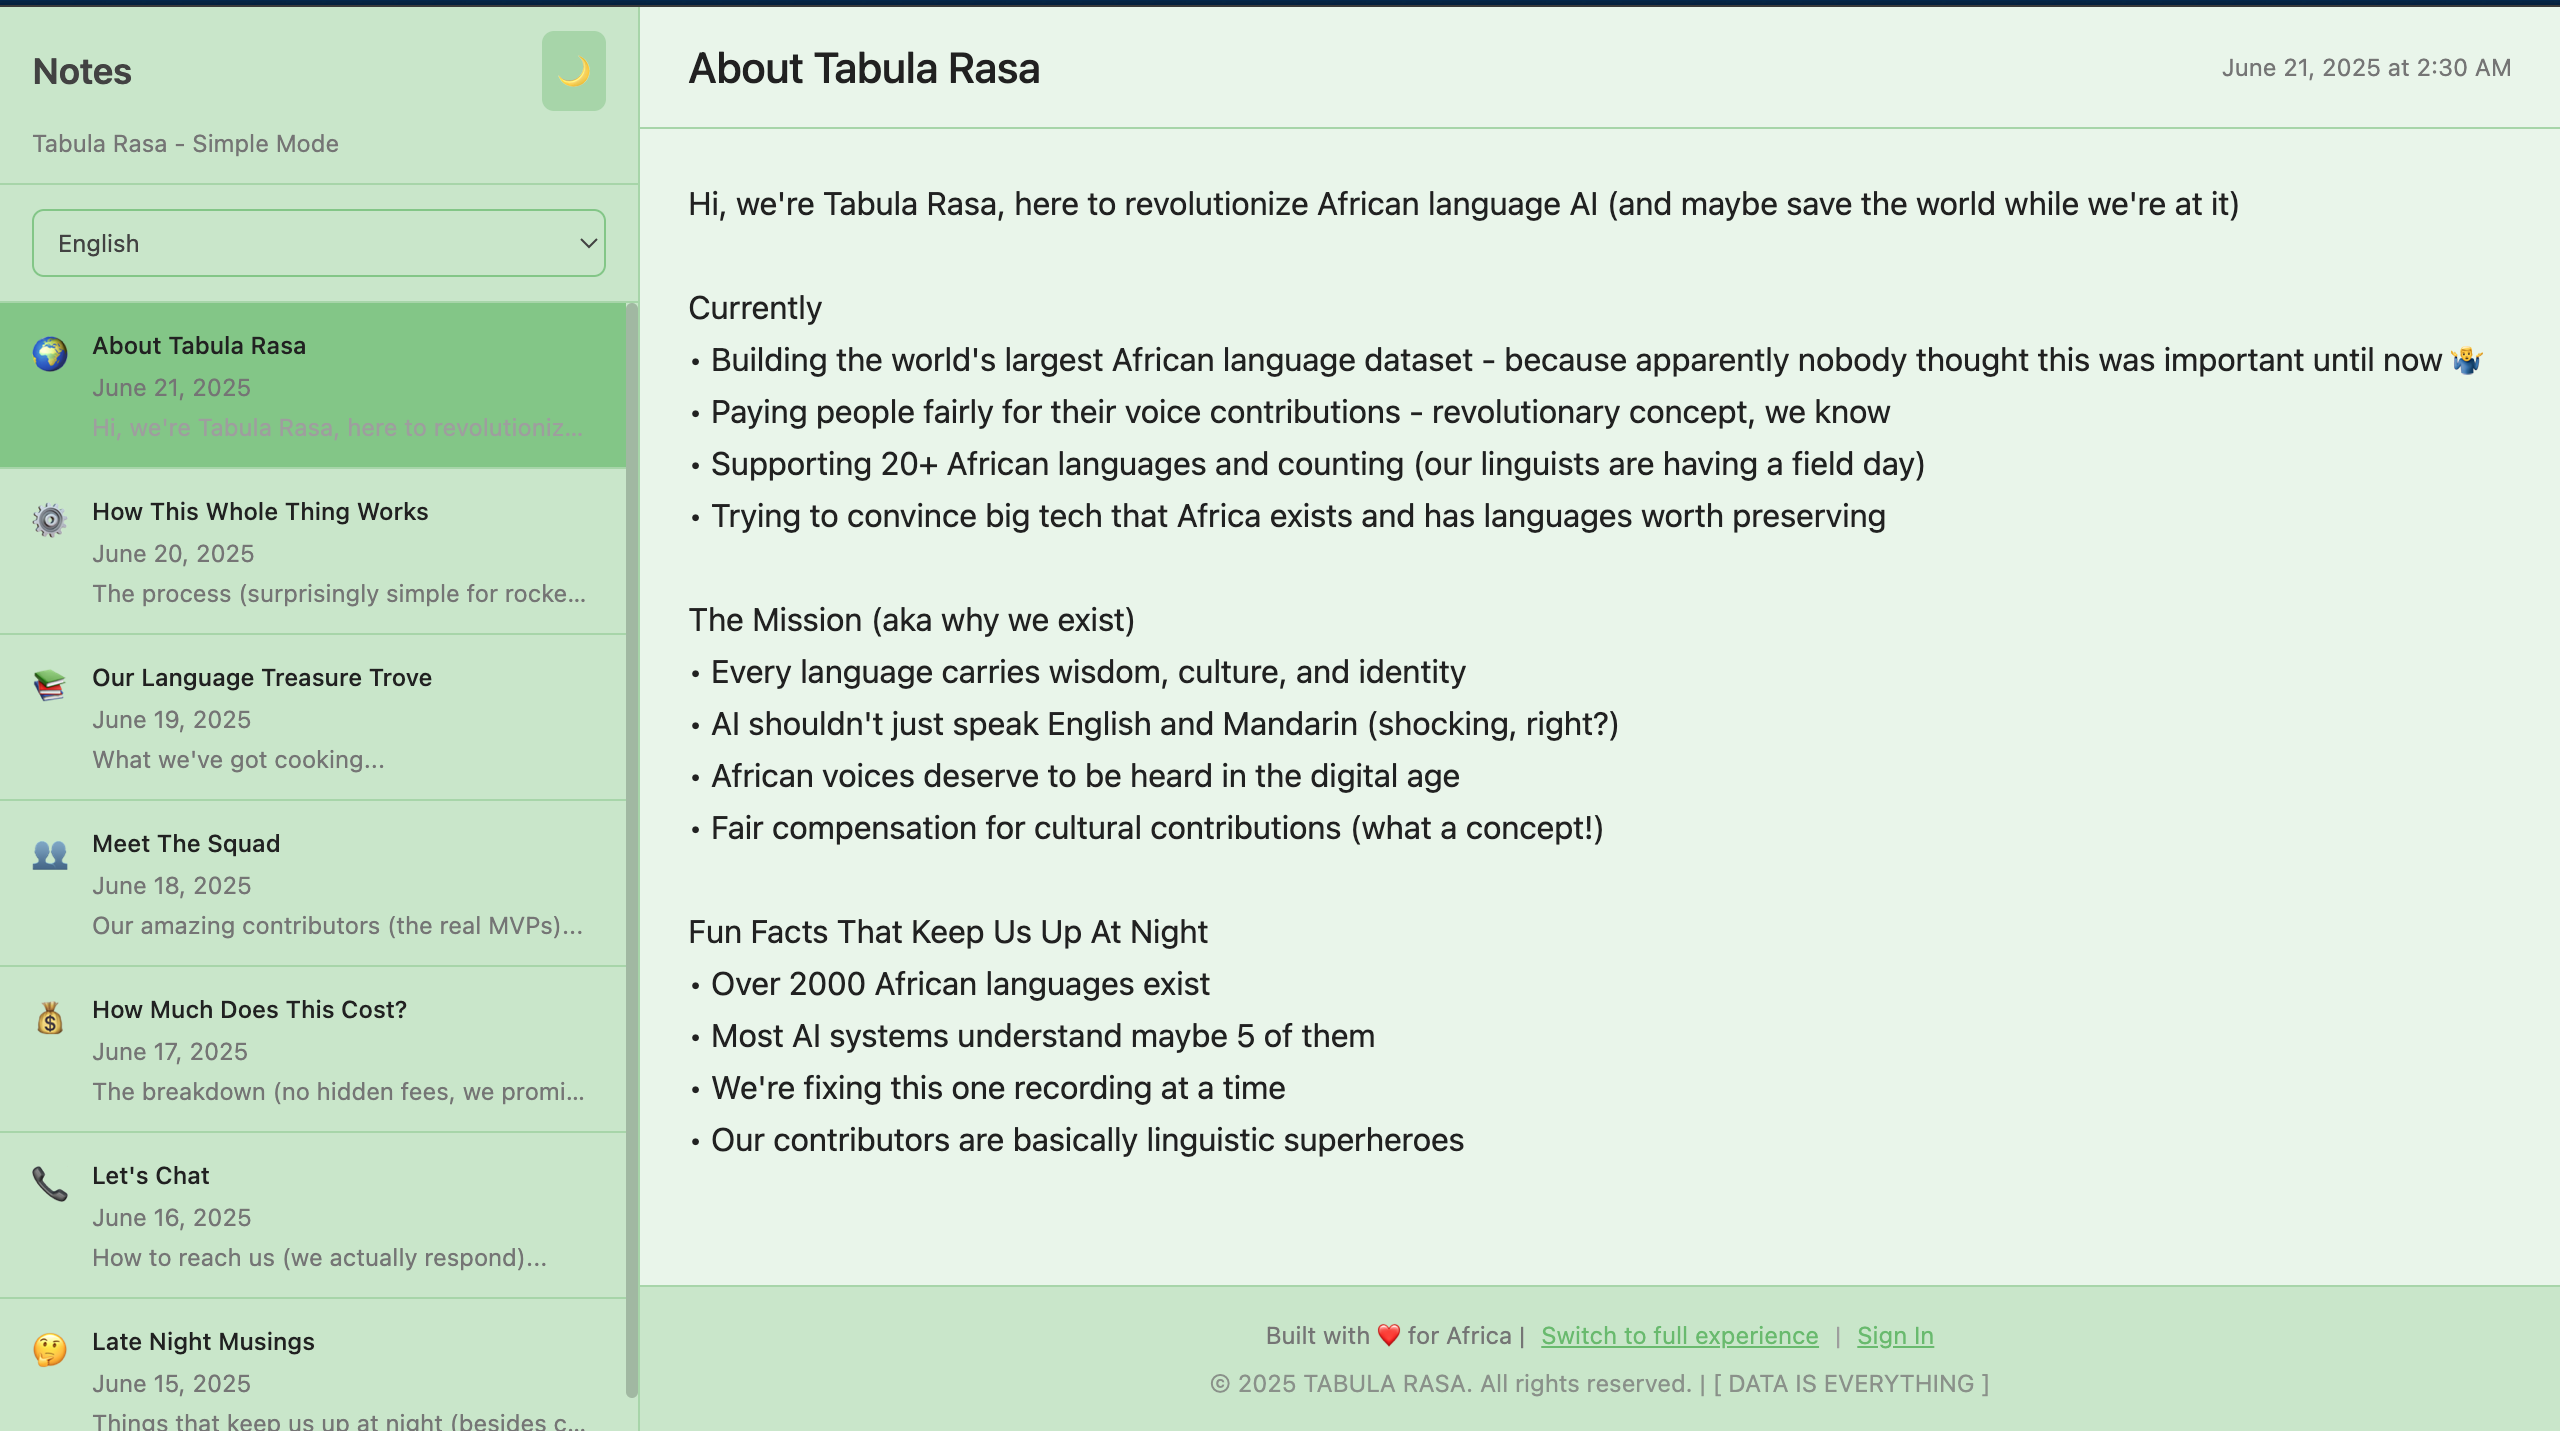Open the Meet The Squad note title
The image size is (2560, 1431).
coord(186,844)
